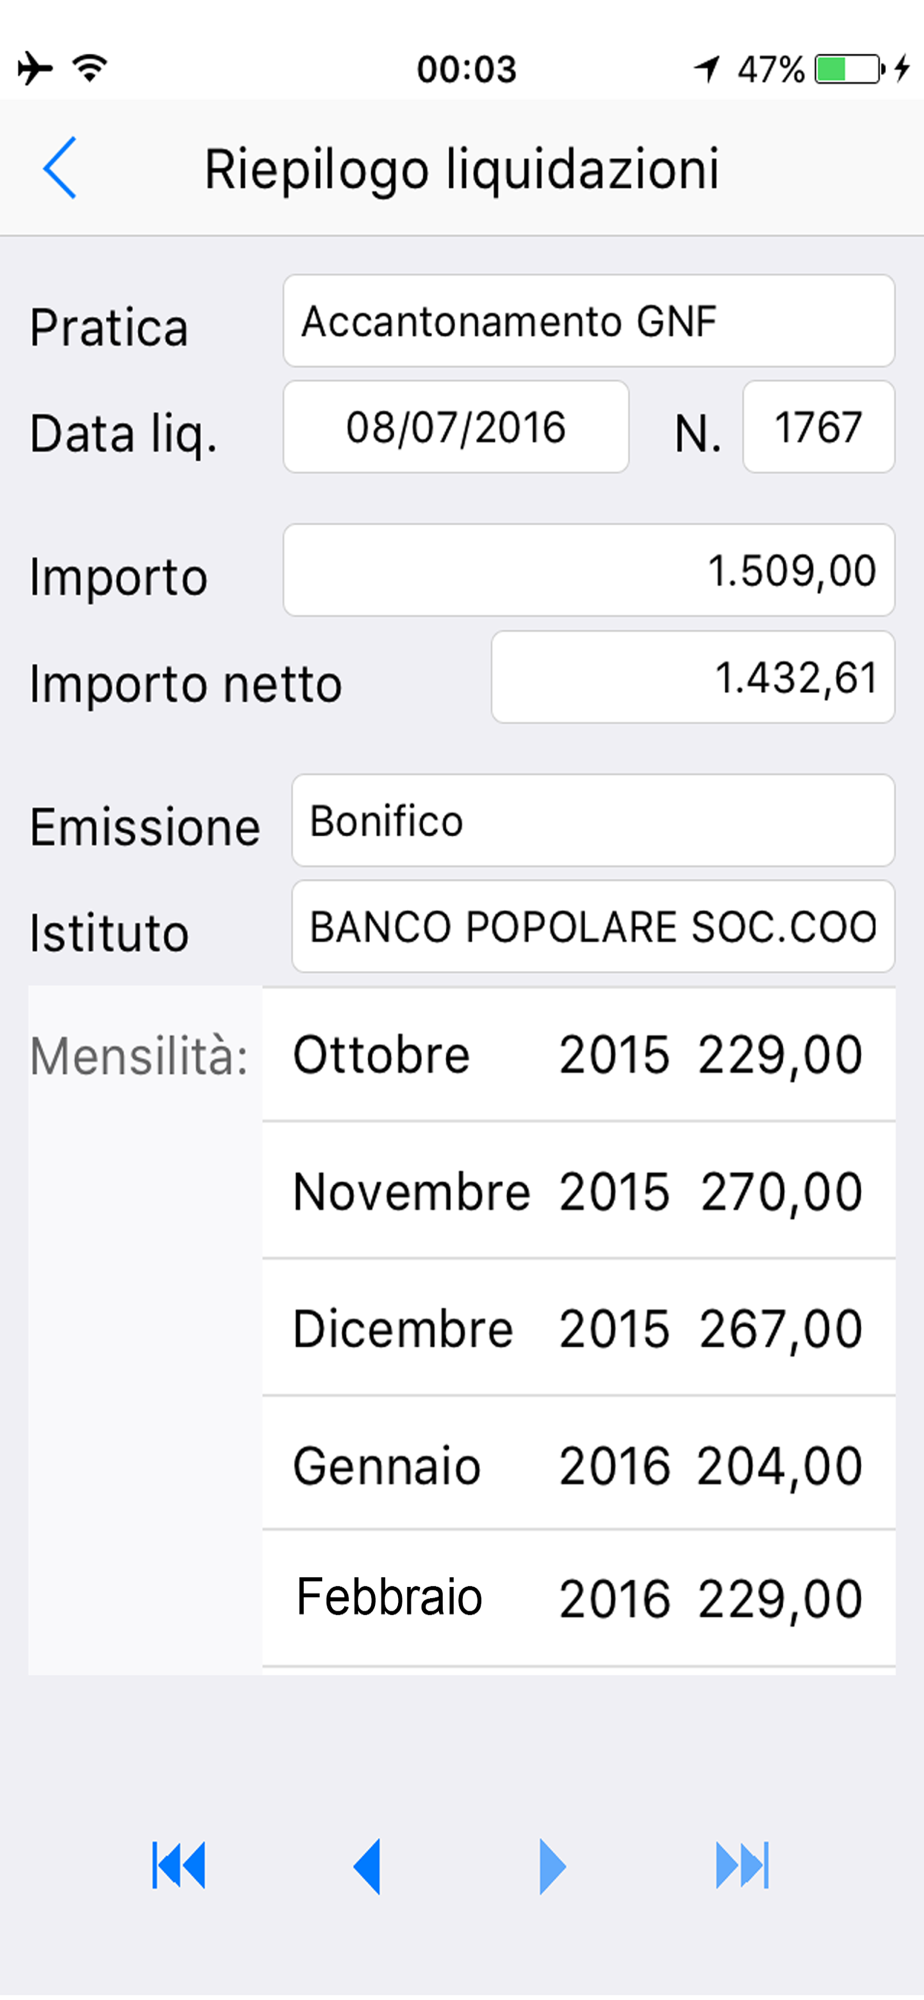Tap the location arrow status icon
Screen dimensions: 924x2000
(x=707, y=69)
